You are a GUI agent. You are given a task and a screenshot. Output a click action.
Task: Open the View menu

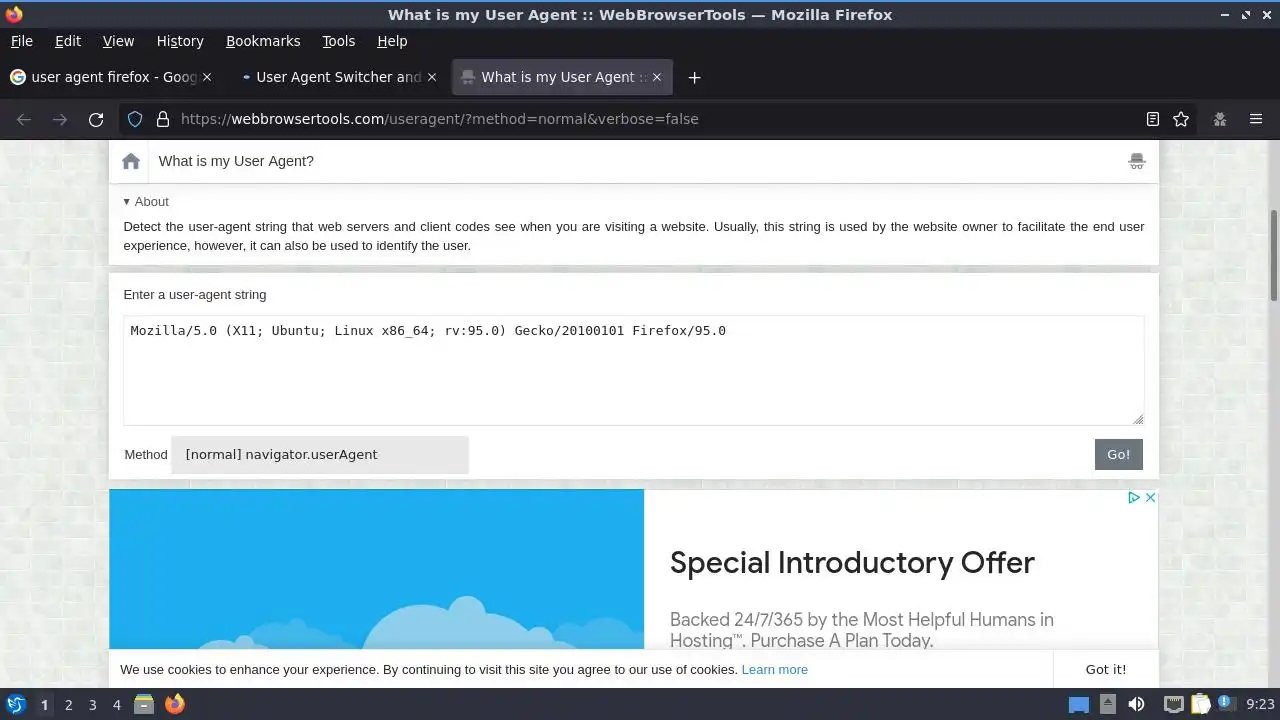pos(118,41)
